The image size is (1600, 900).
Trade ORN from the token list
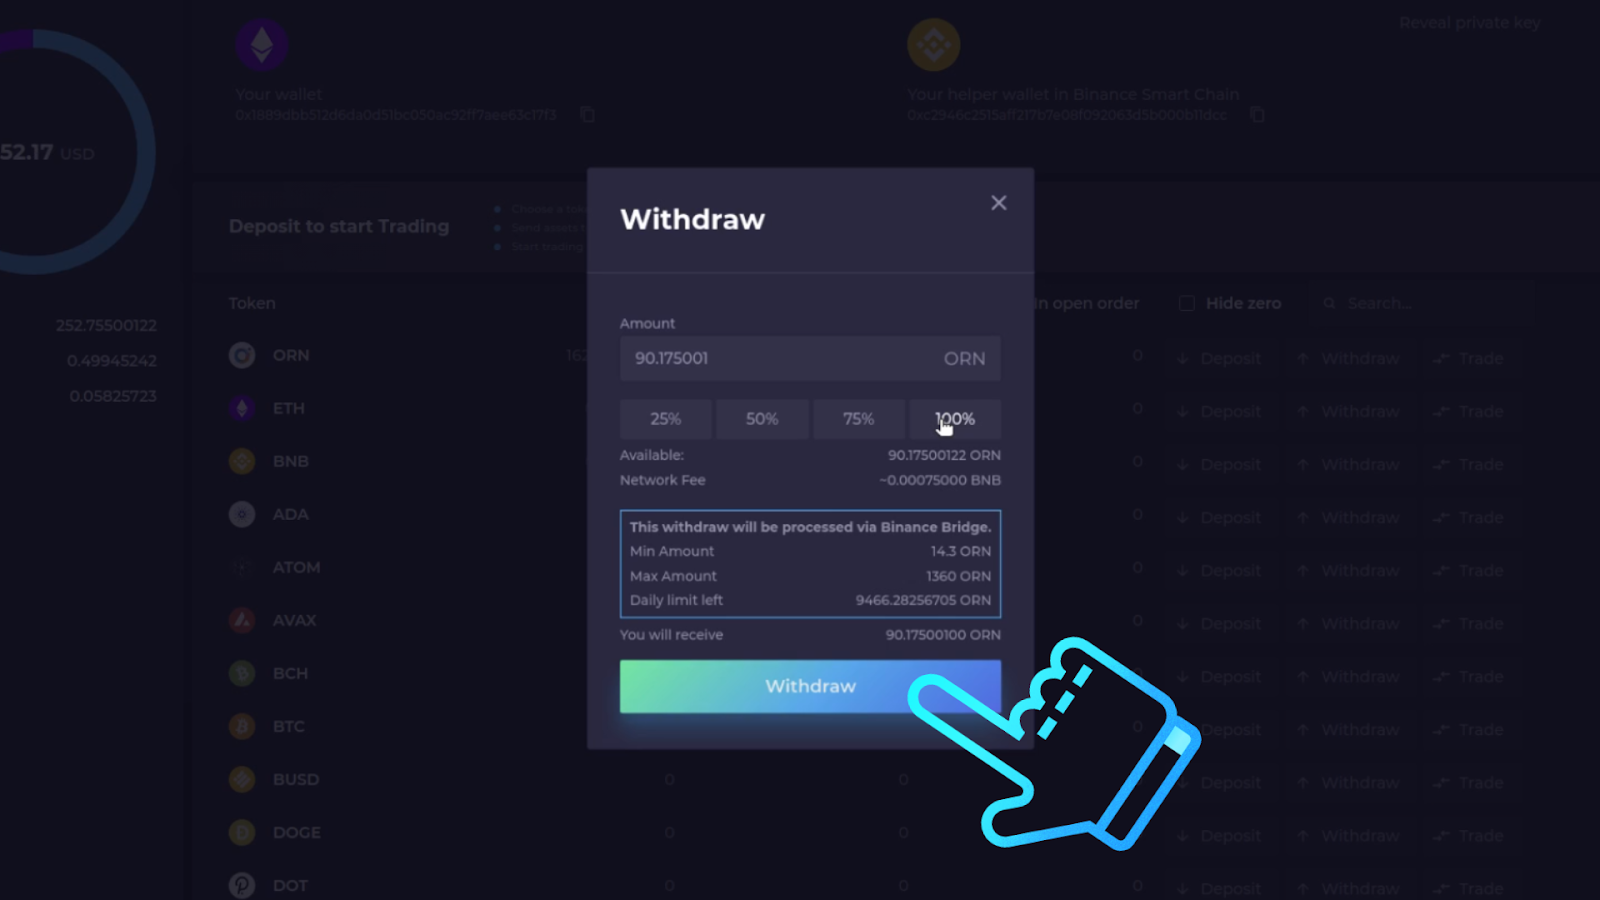(1468, 358)
